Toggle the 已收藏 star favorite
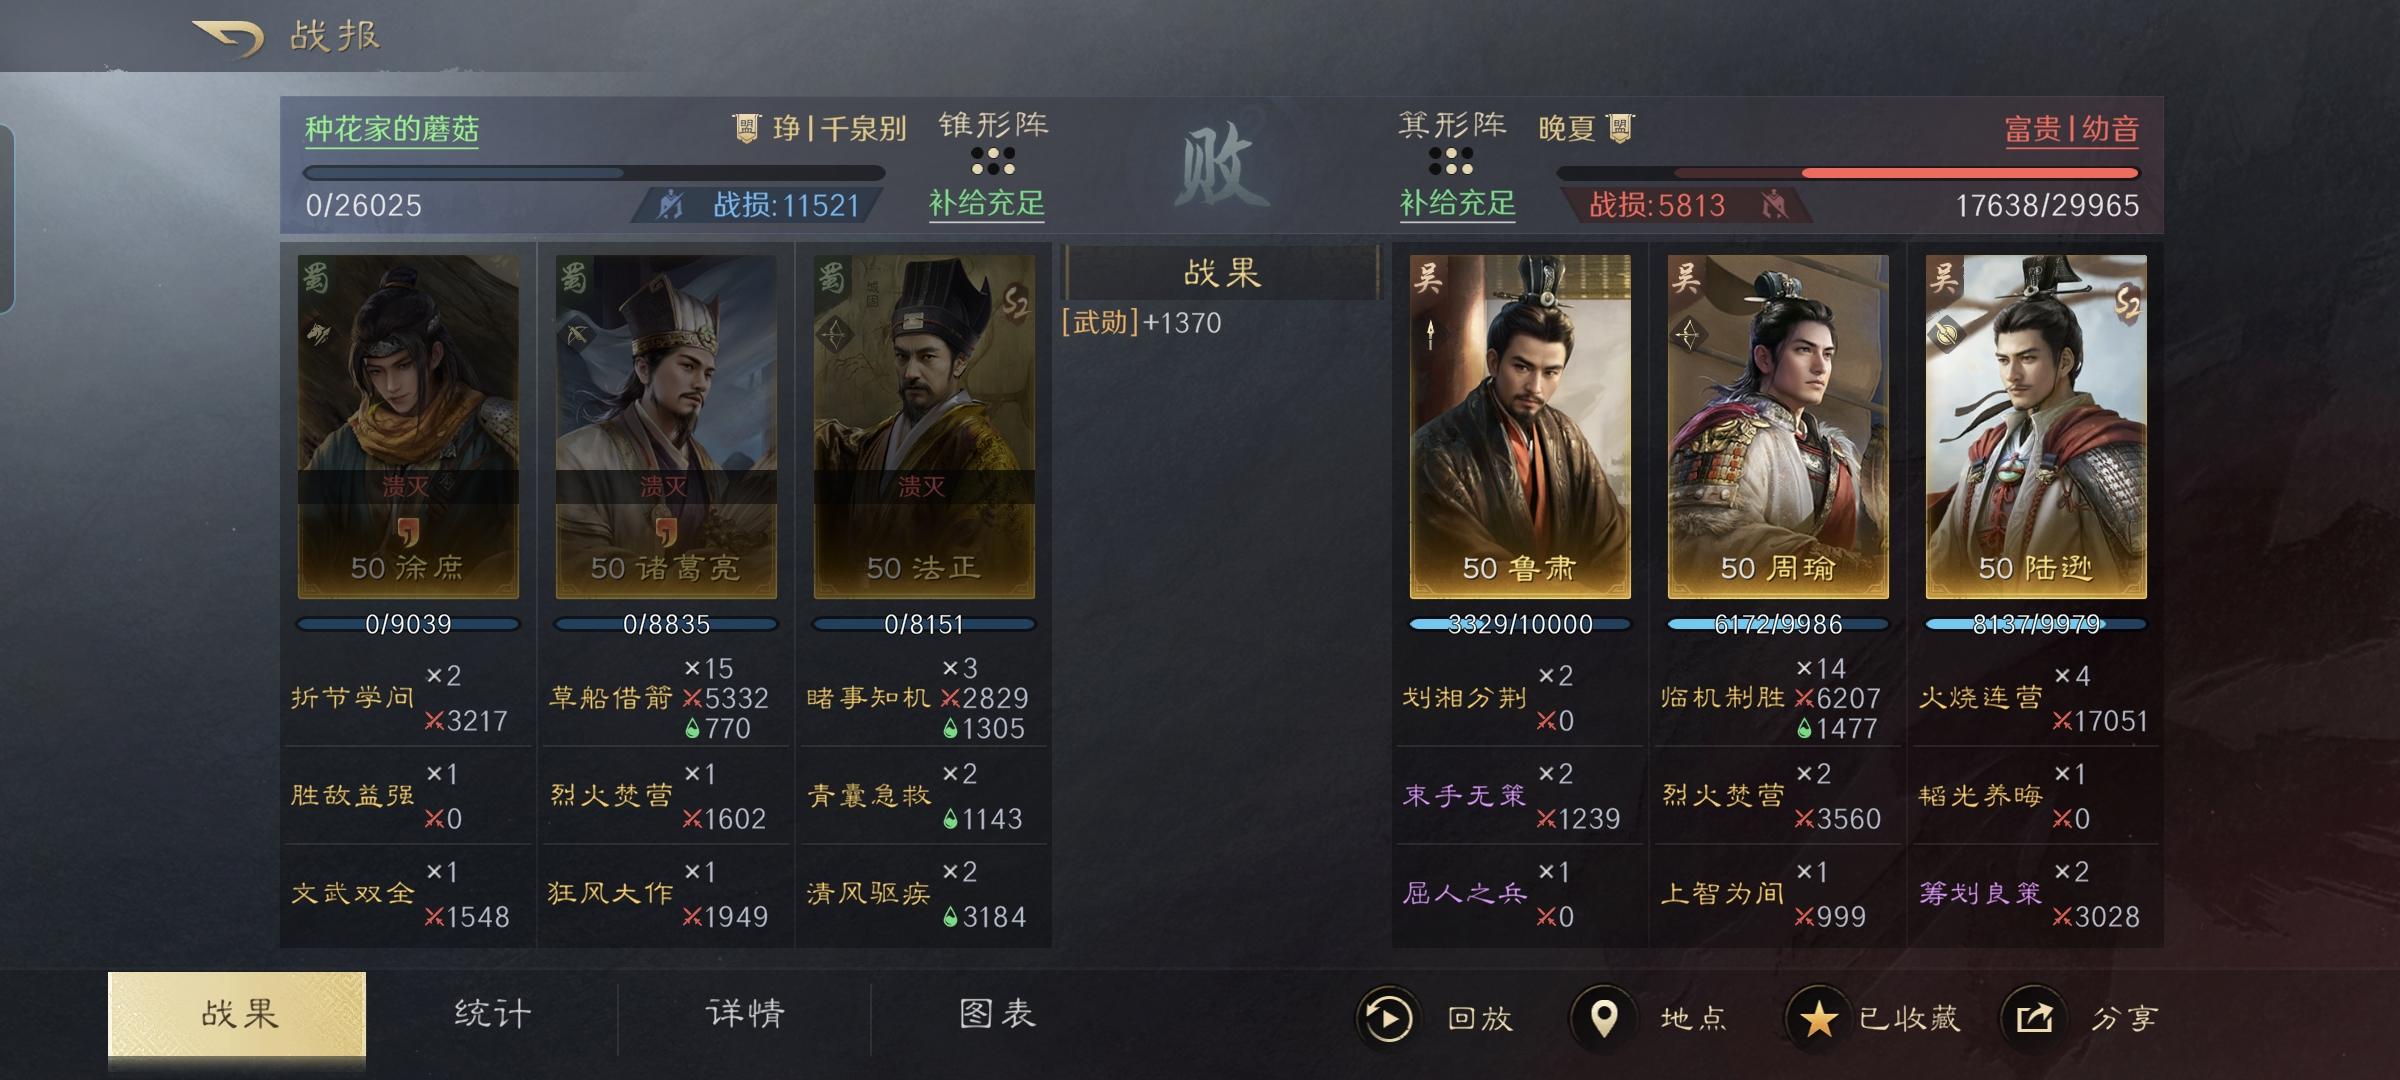Image resolution: width=2400 pixels, height=1080 pixels. pos(1818,1019)
